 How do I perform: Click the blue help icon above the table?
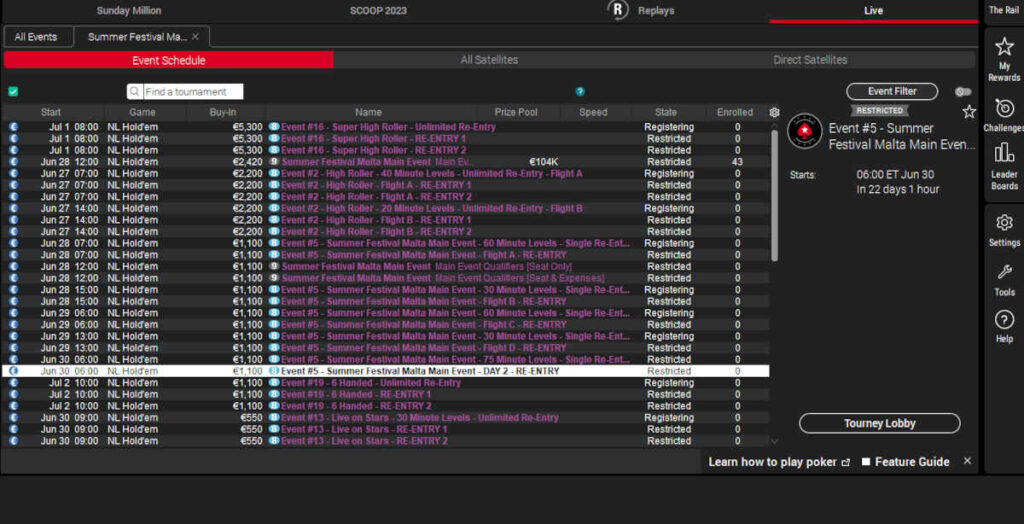(x=580, y=92)
